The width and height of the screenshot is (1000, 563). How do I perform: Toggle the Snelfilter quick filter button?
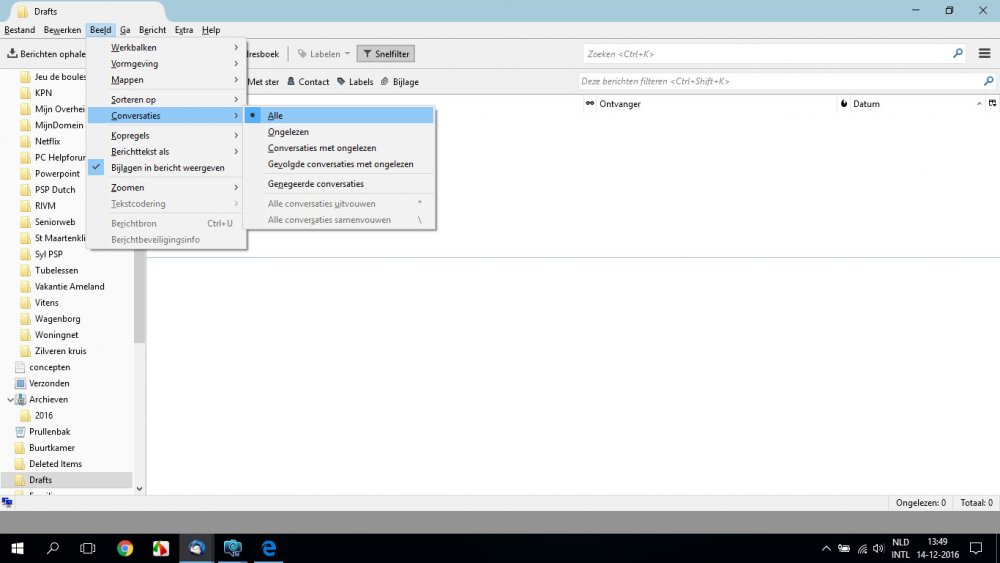(385, 54)
